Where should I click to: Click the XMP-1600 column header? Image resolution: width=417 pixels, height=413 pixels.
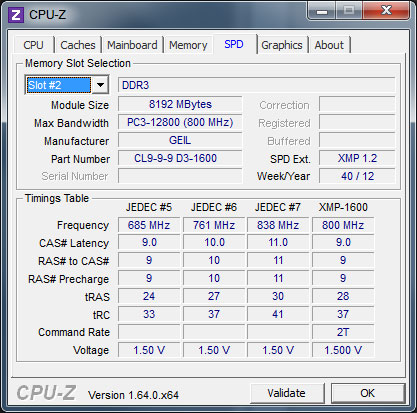(343, 207)
